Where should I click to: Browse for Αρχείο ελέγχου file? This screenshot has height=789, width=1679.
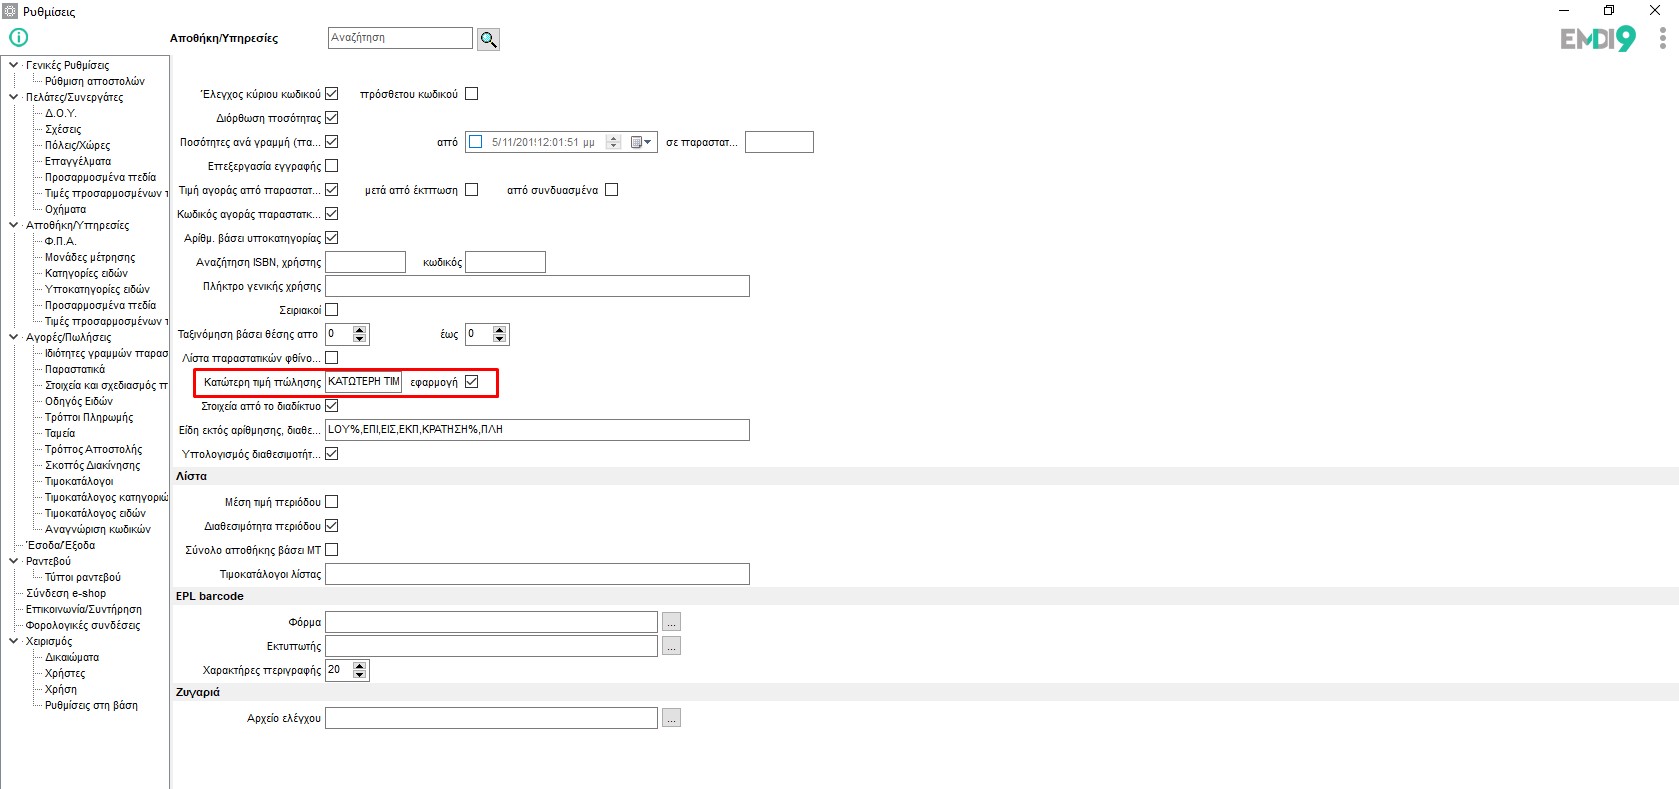[671, 718]
